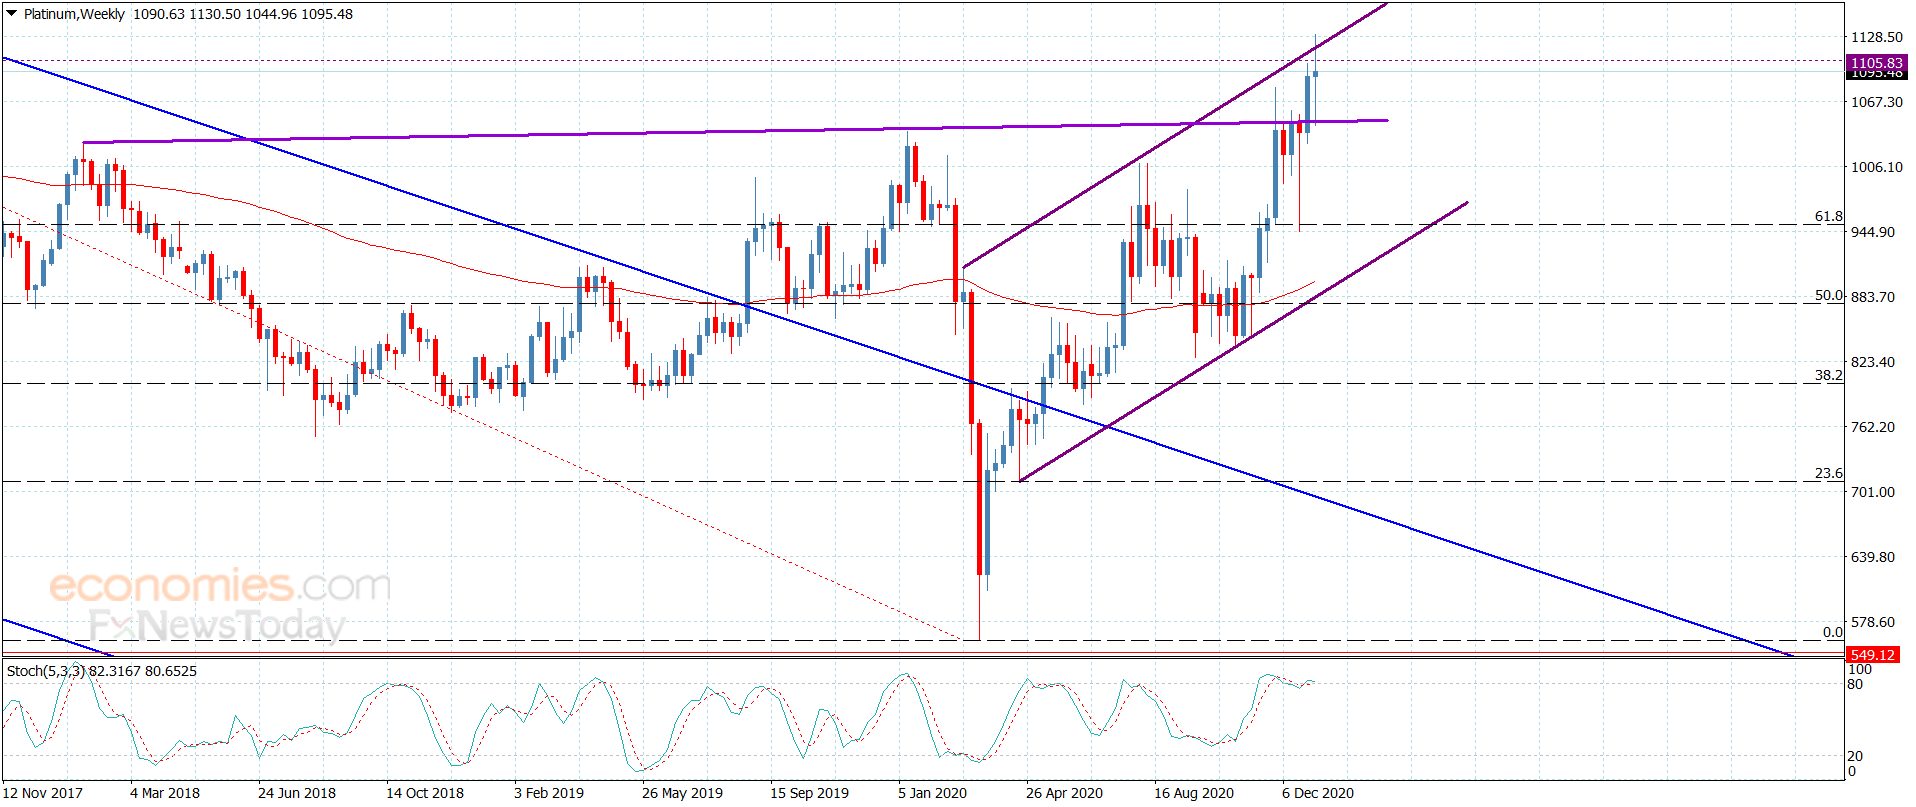Image resolution: width=1916 pixels, height=807 pixels.
Task: Click the 701.00 price scale value
Action: point(1873,492)
